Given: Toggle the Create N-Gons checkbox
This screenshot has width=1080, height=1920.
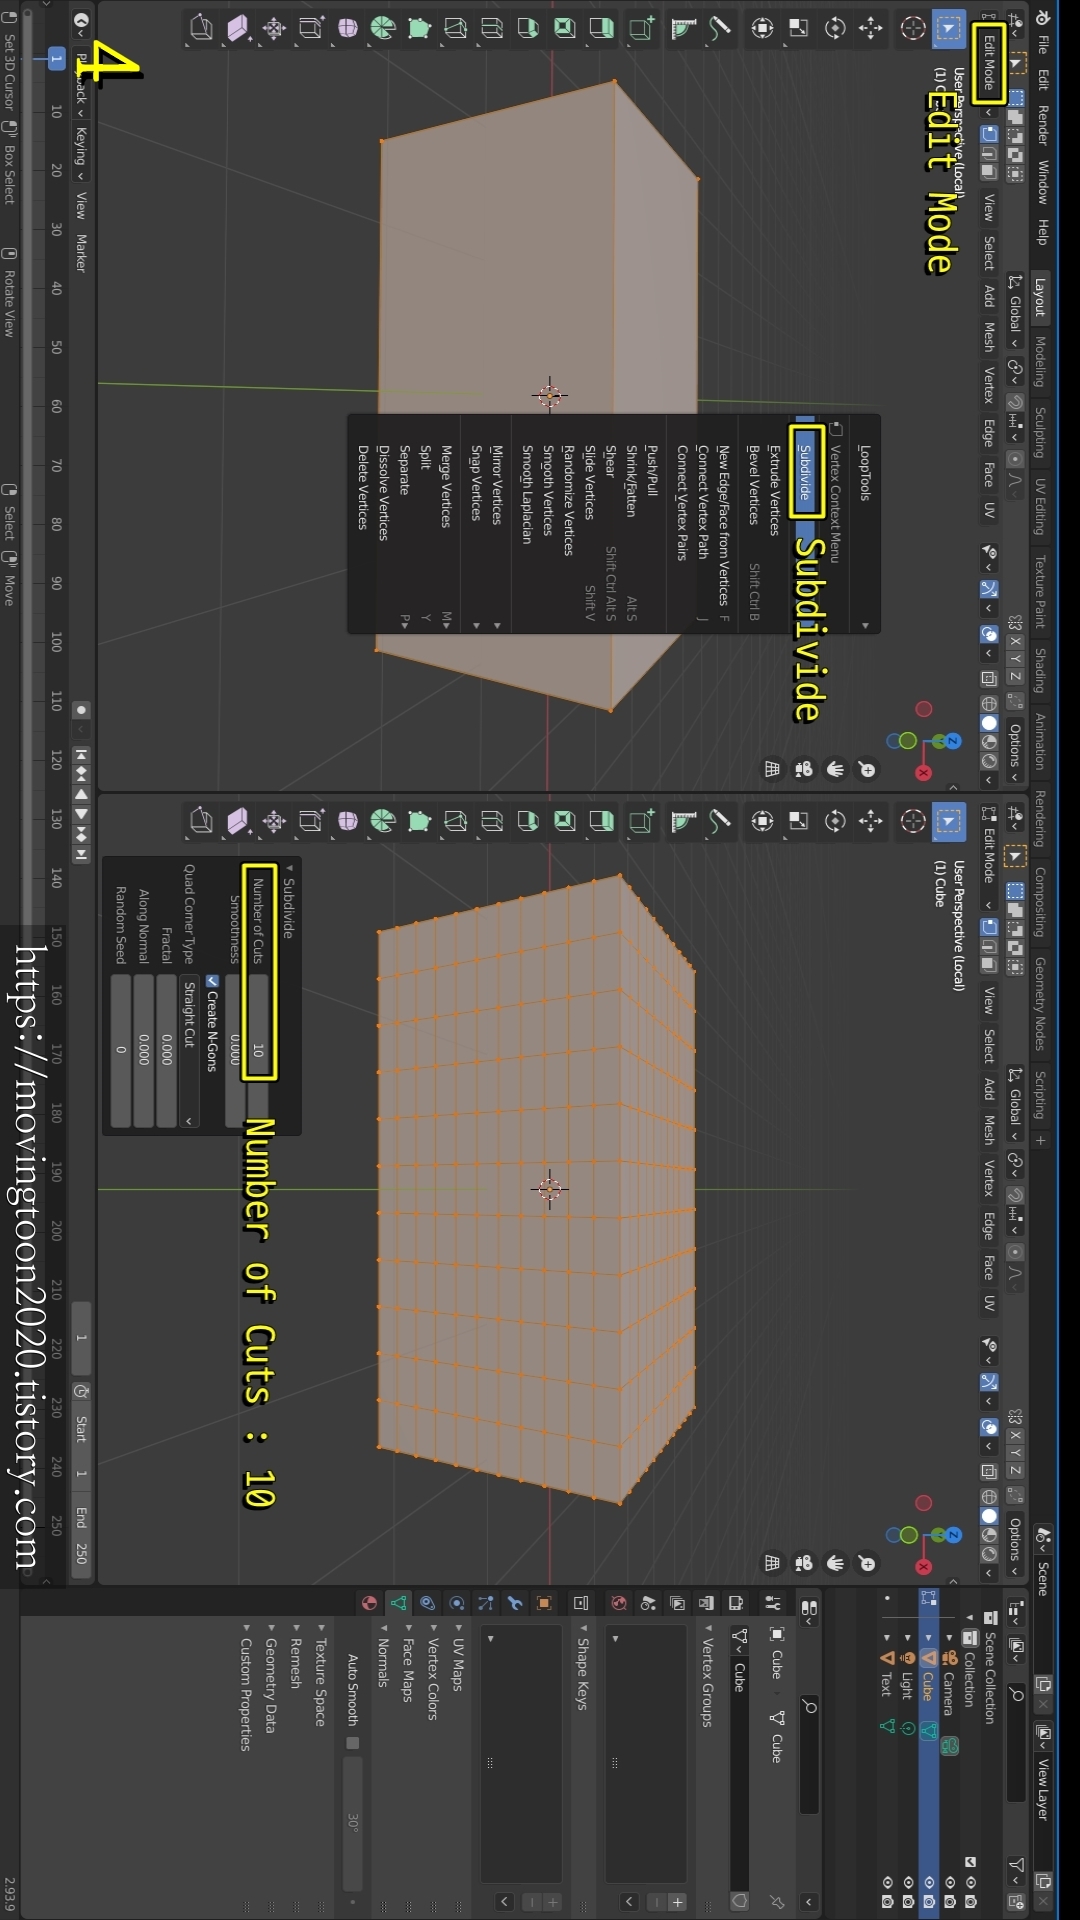Looking at the screenshot, I should tap(211, 982).
